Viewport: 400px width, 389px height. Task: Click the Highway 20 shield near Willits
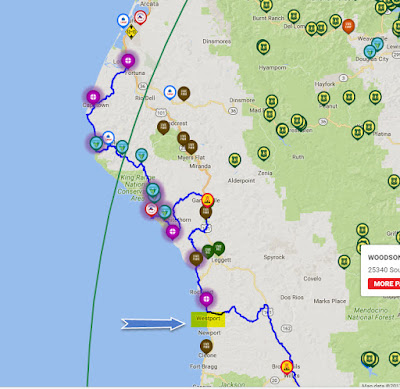[x=274, y=380]
